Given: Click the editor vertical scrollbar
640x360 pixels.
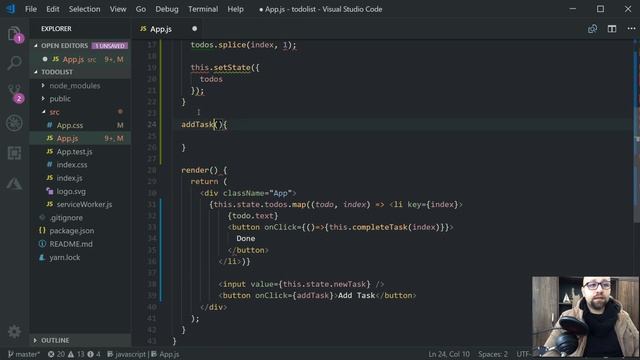Looking at the screenshot, I should click(636, 131).
